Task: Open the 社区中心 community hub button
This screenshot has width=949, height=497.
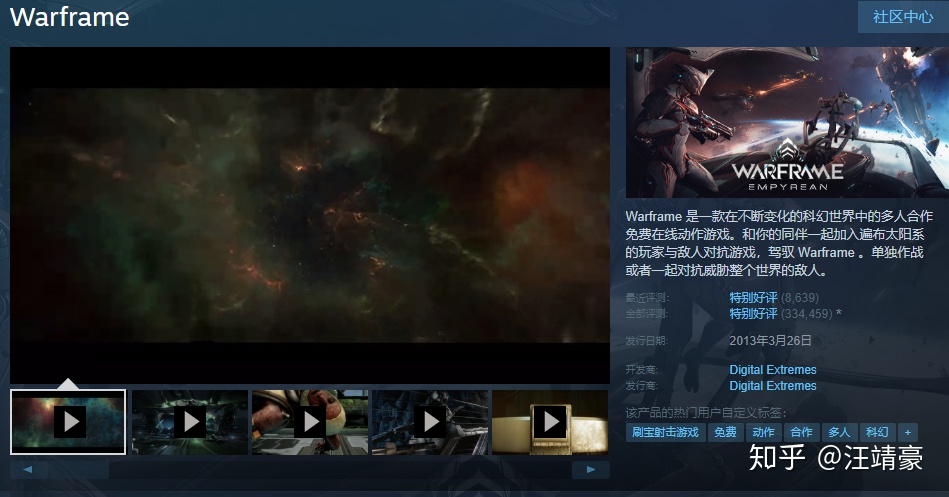Action: tap(903, 17)
